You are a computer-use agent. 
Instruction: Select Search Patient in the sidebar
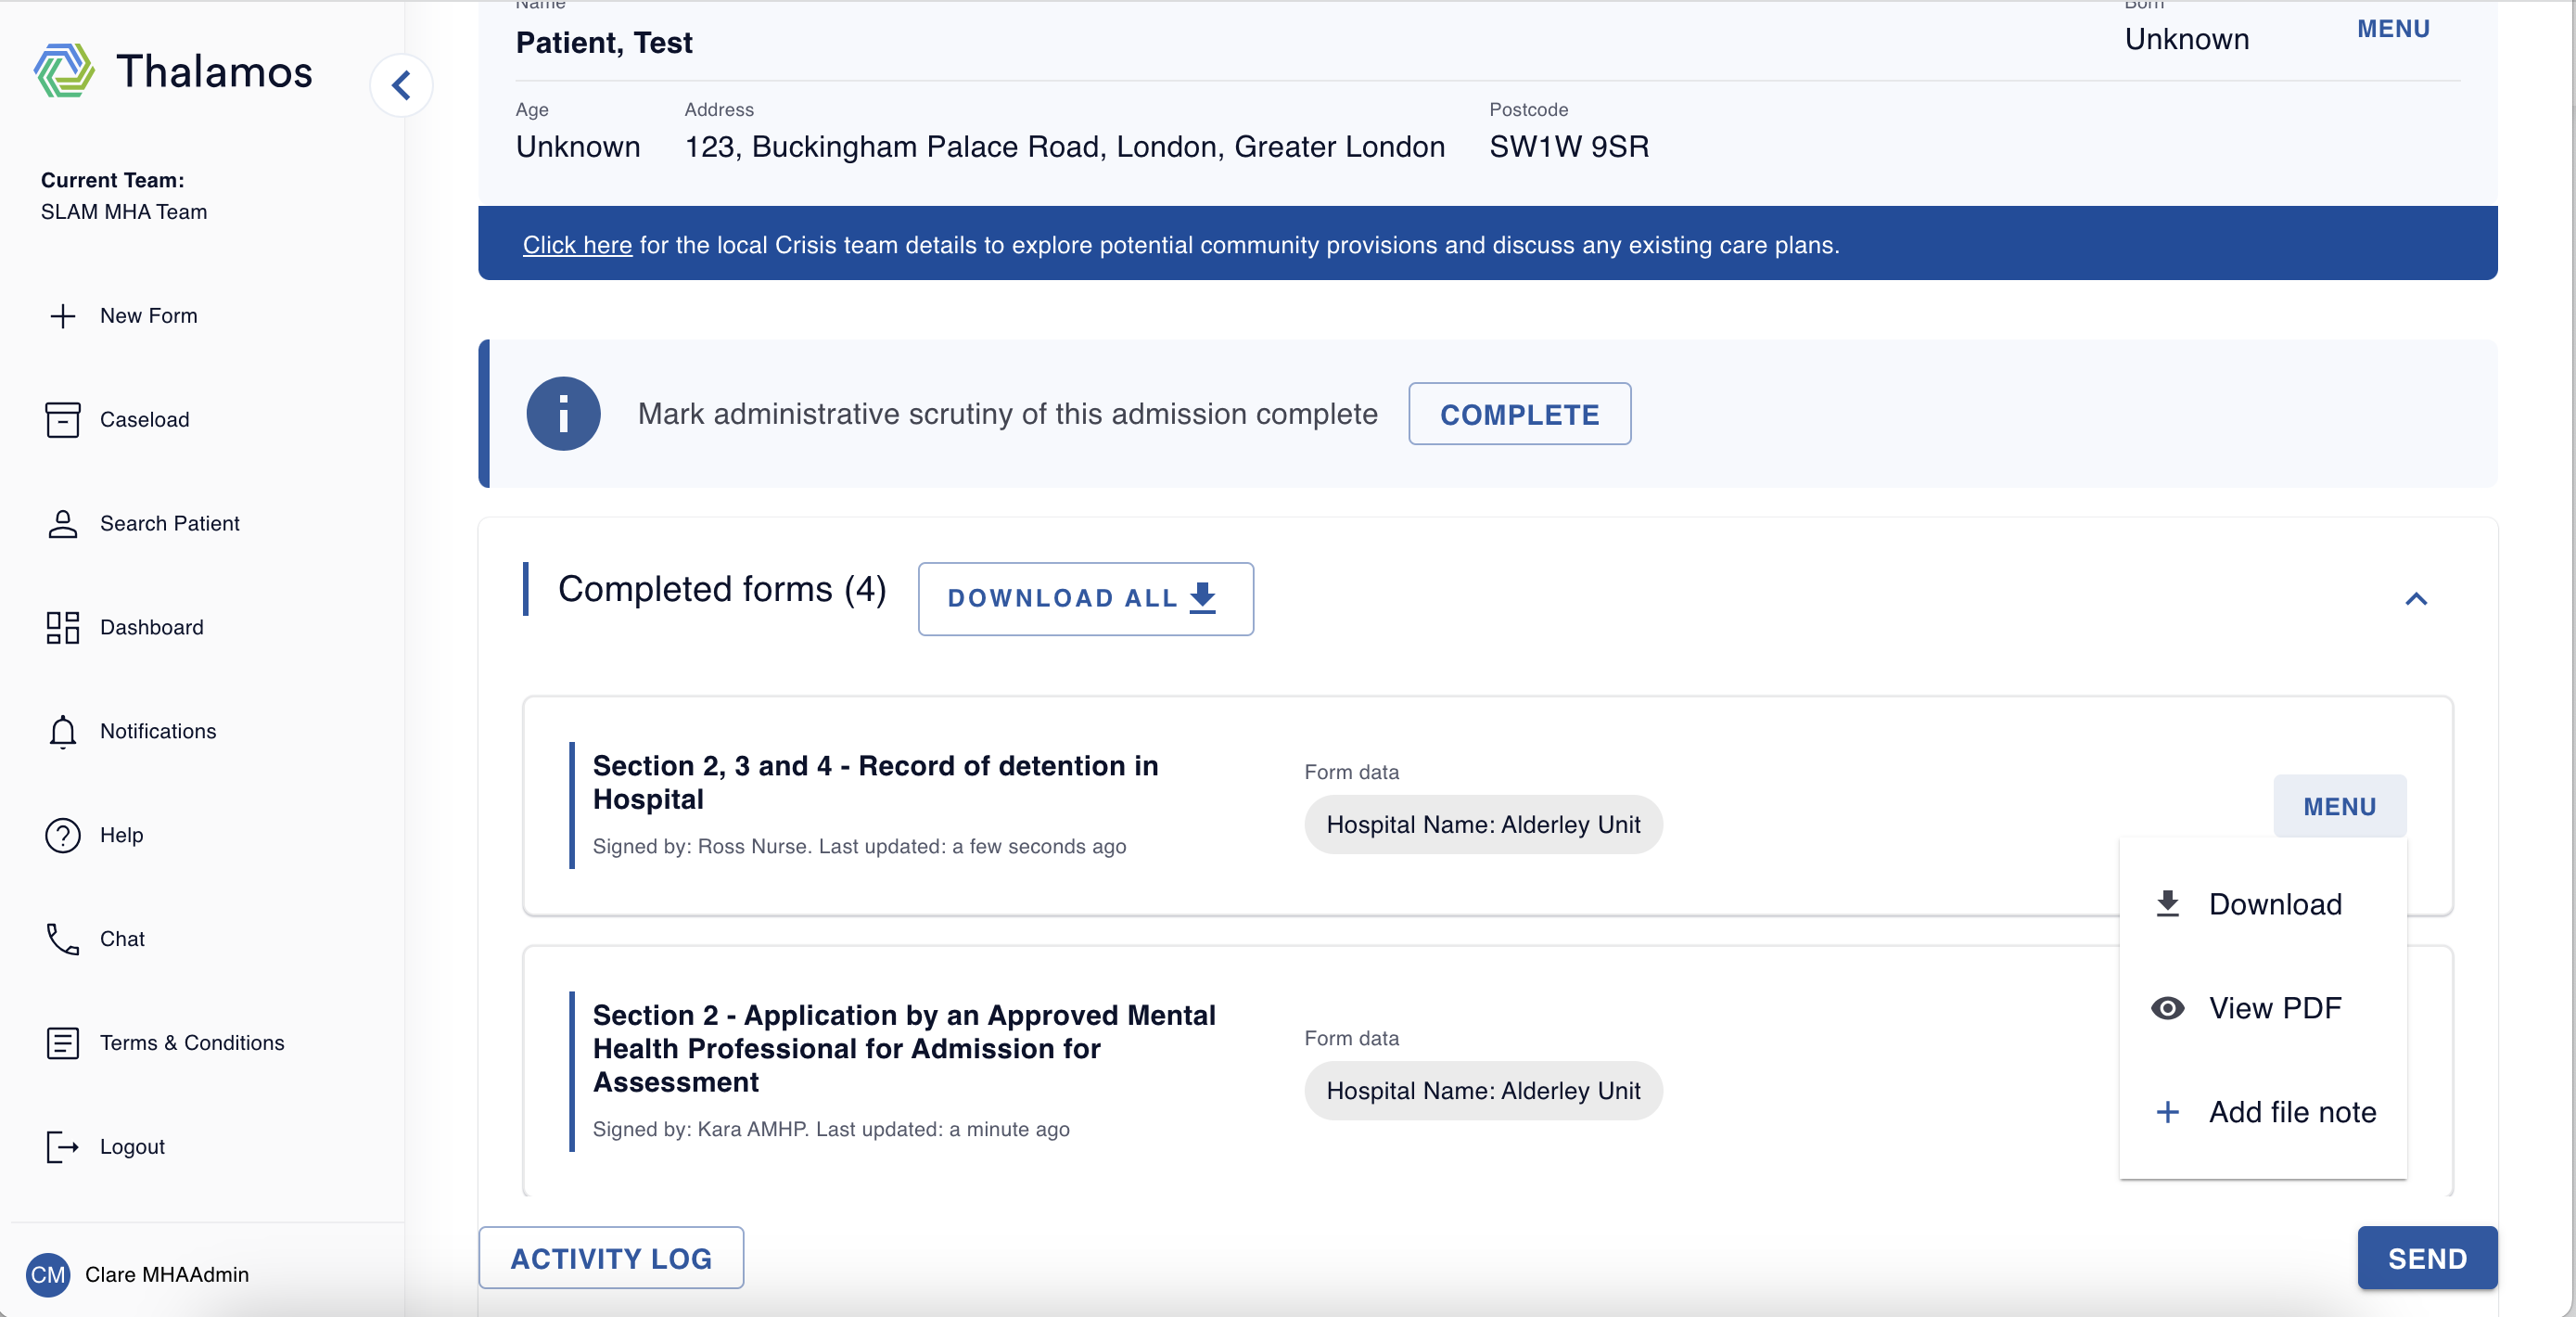pyautogui.click(x=170, y=524)
